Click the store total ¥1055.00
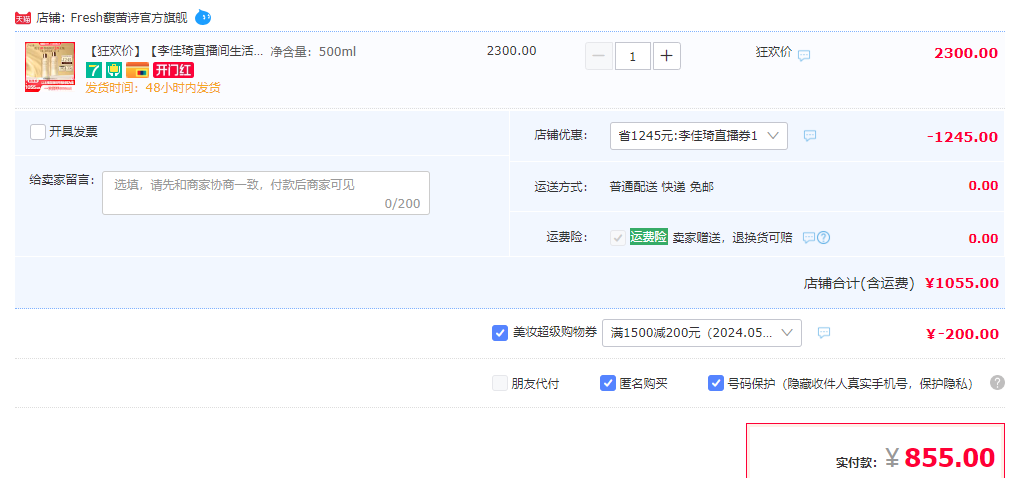 point(962,283)
